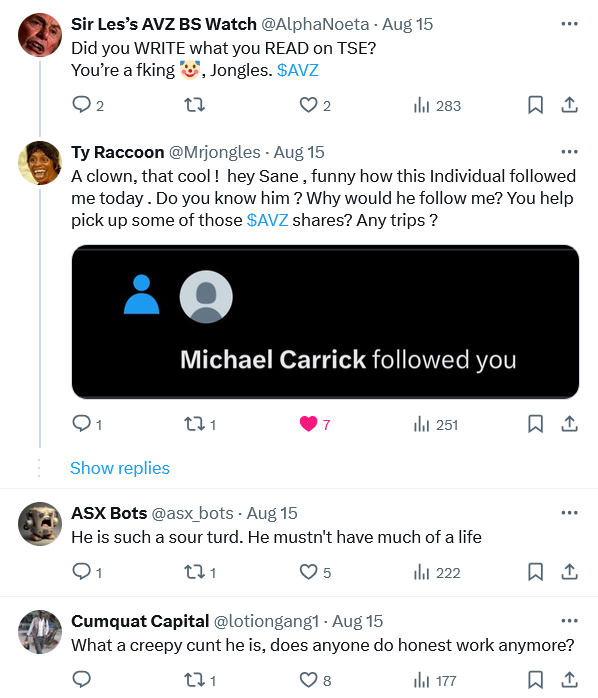Open more options for Sir Les's tweet
598x698 pixels.
pyautogui.click(x=570, y=24)
